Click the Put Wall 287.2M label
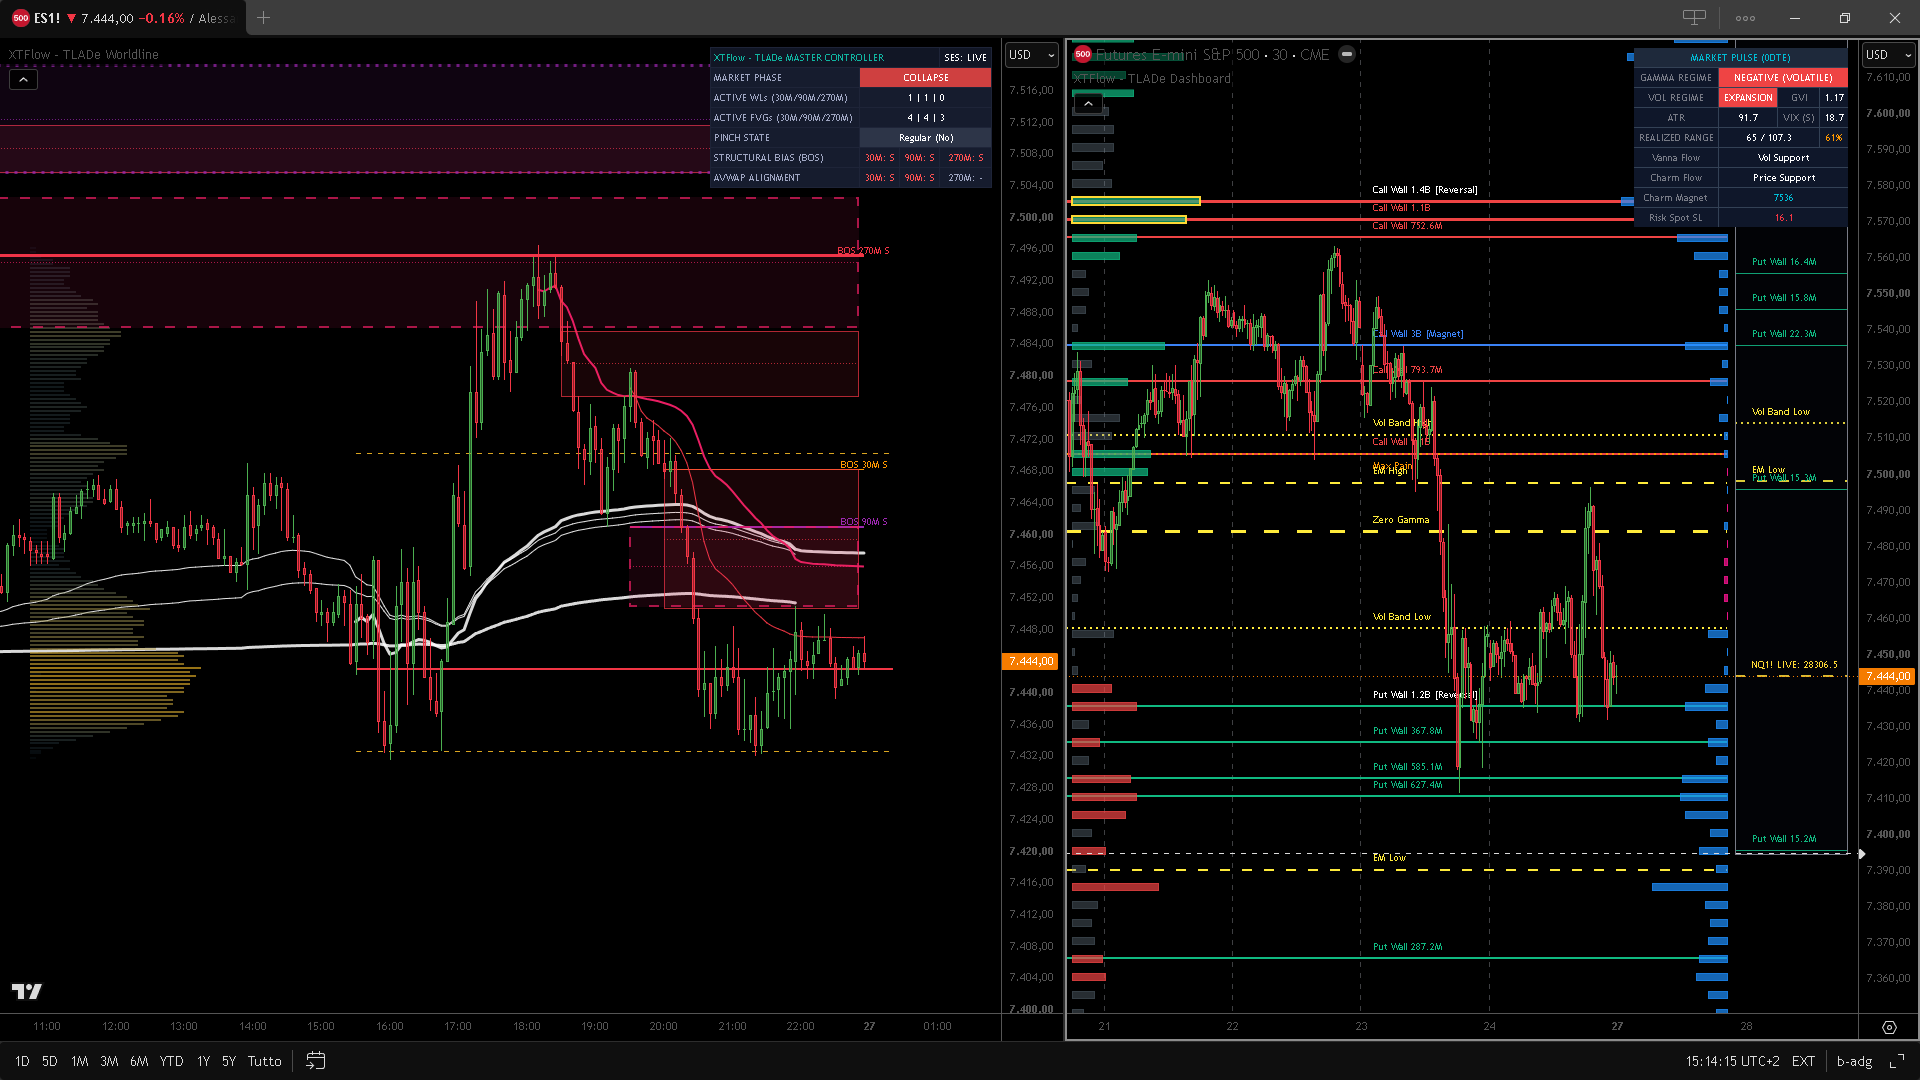Viewport: 1920px width, 1080px height. [x=1407, y=947]
